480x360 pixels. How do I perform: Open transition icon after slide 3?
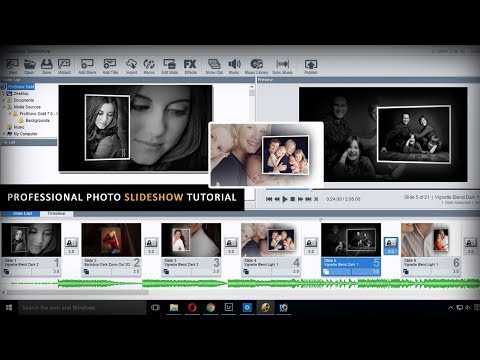tap(231, 242)
